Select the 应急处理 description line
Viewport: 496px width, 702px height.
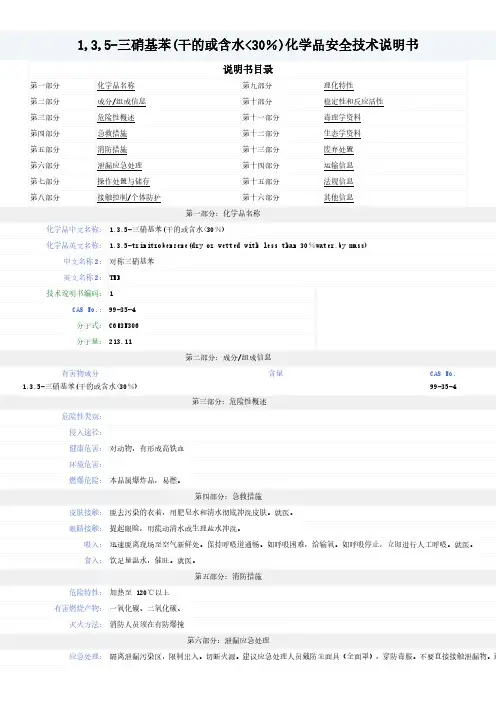coord(303,656)
